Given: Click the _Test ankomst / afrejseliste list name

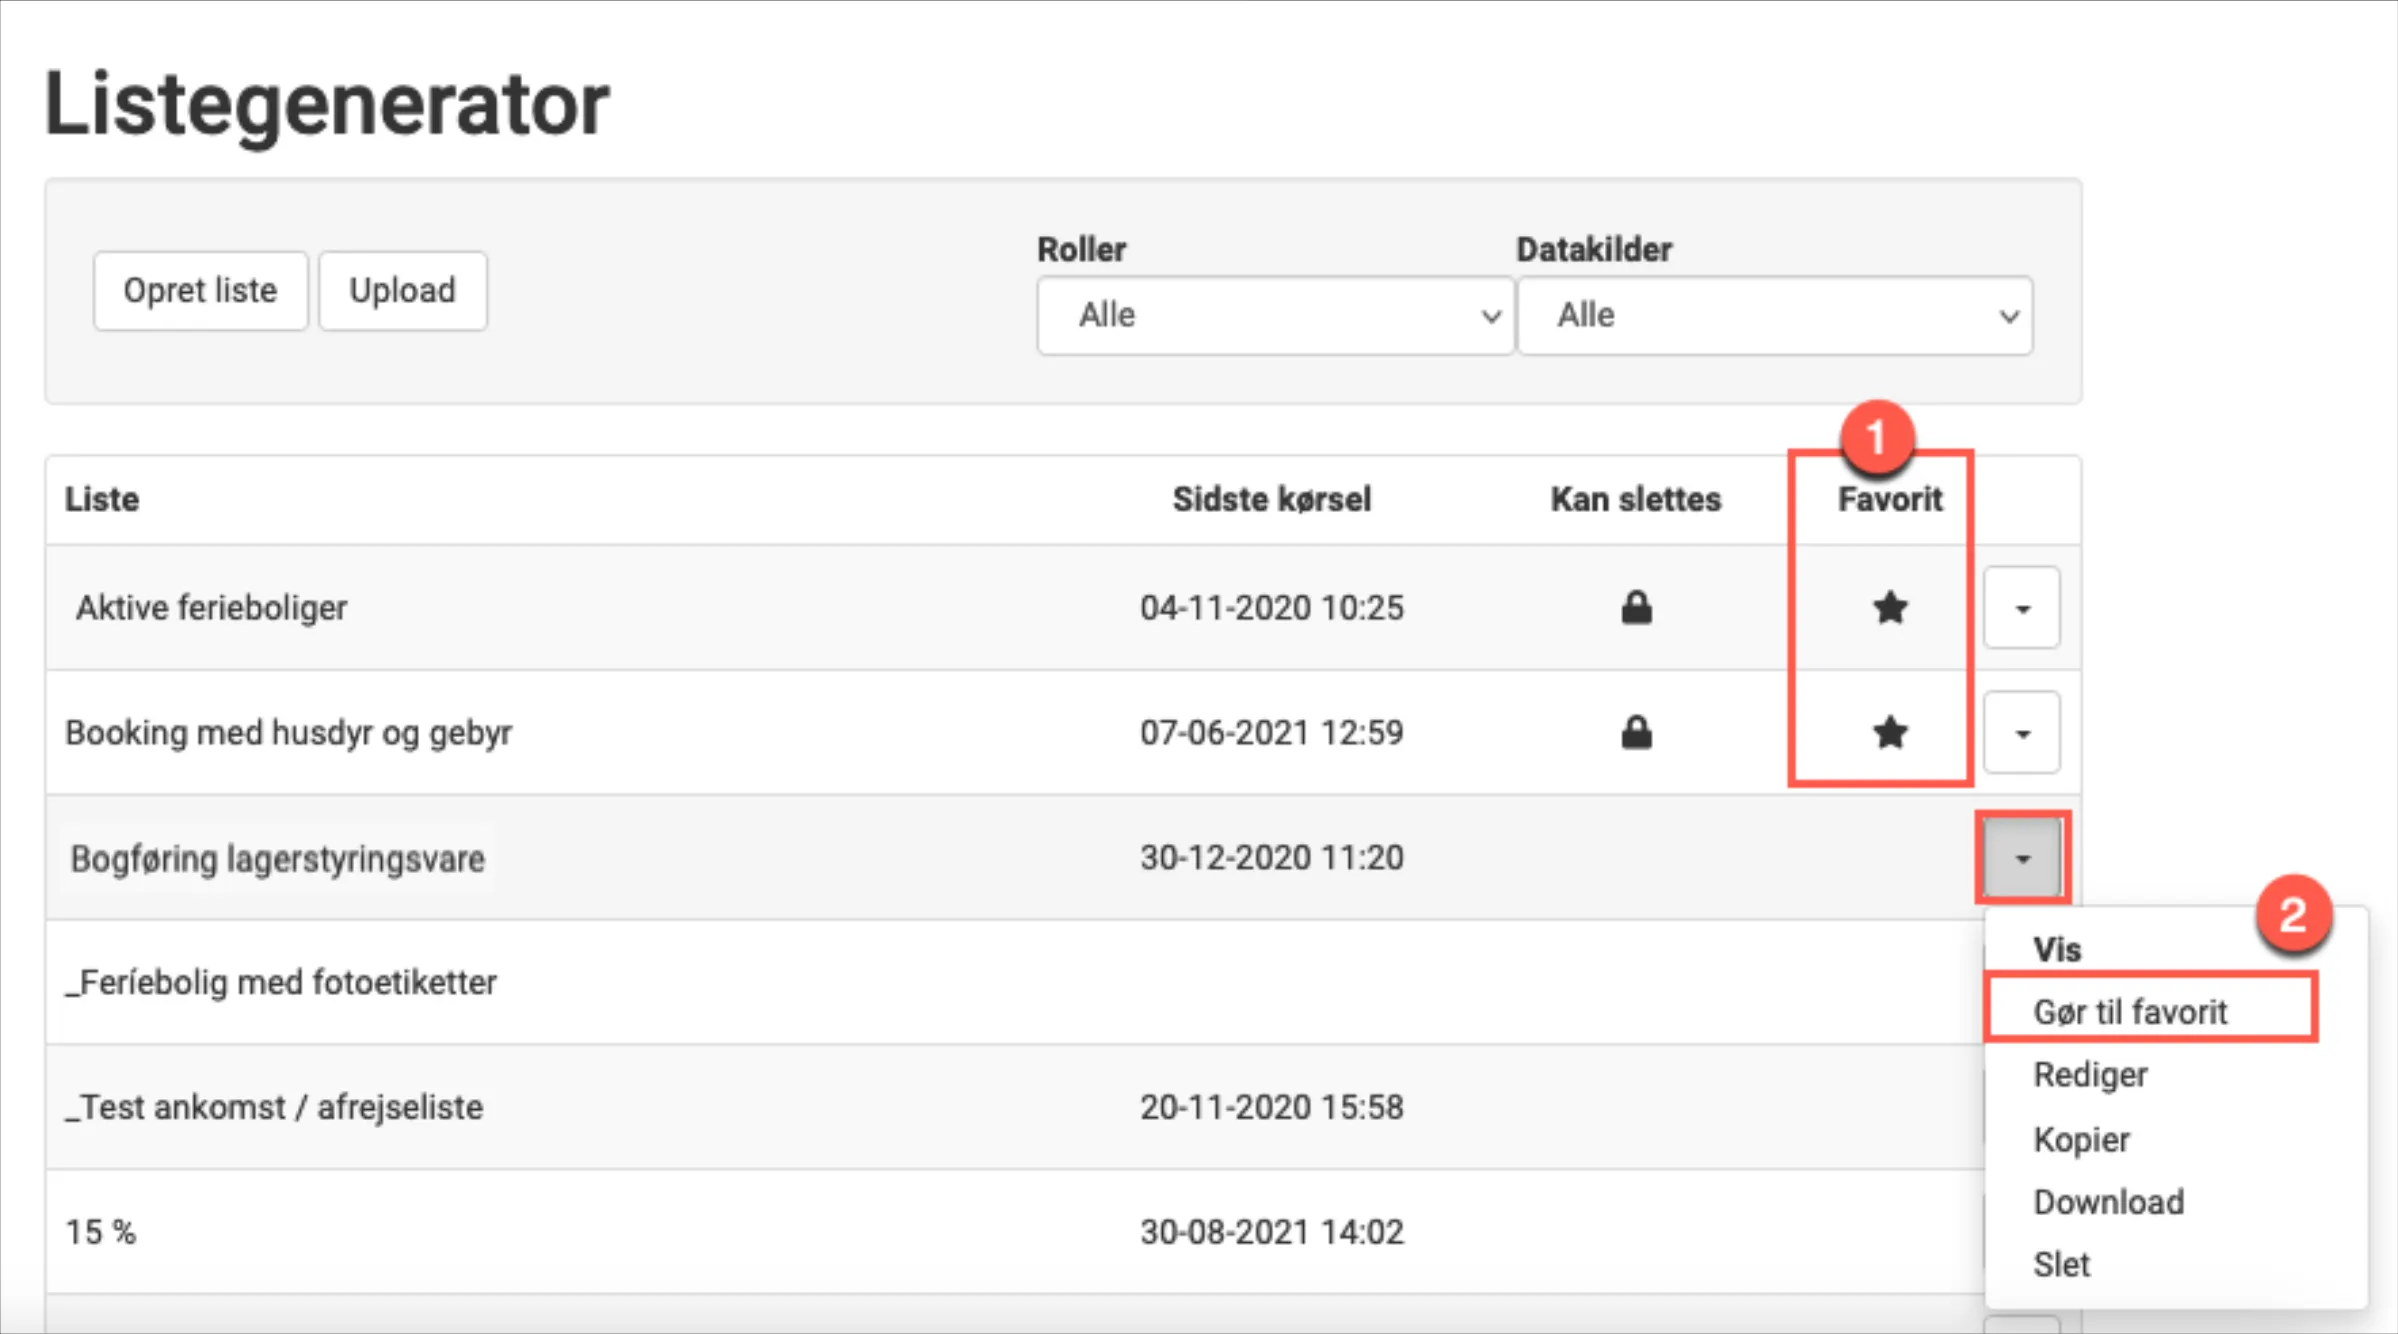Looking at the screenshot, I should (x=273, y=1107).
